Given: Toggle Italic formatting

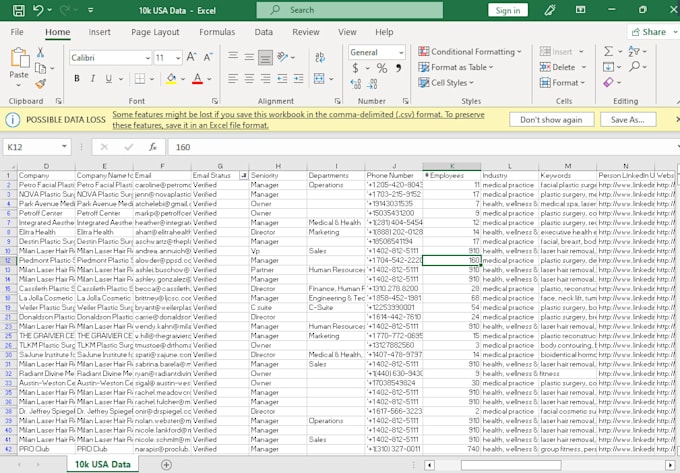Looking at the screenshot, I should [93, 78].
